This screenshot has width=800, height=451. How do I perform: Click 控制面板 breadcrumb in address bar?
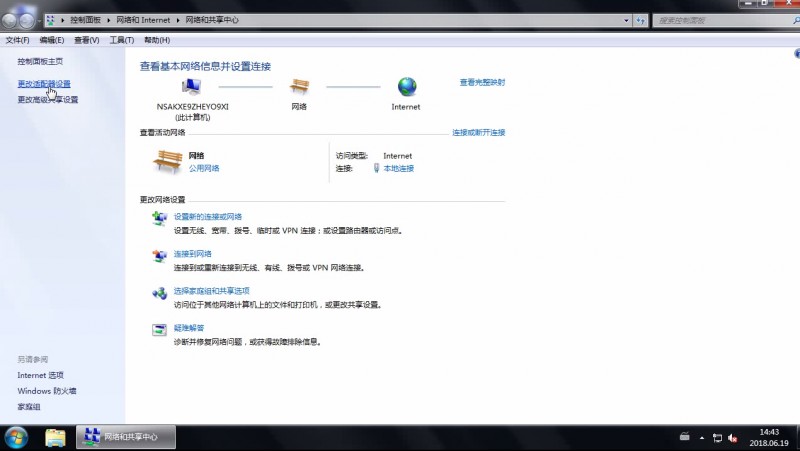(x=85, y=20)
